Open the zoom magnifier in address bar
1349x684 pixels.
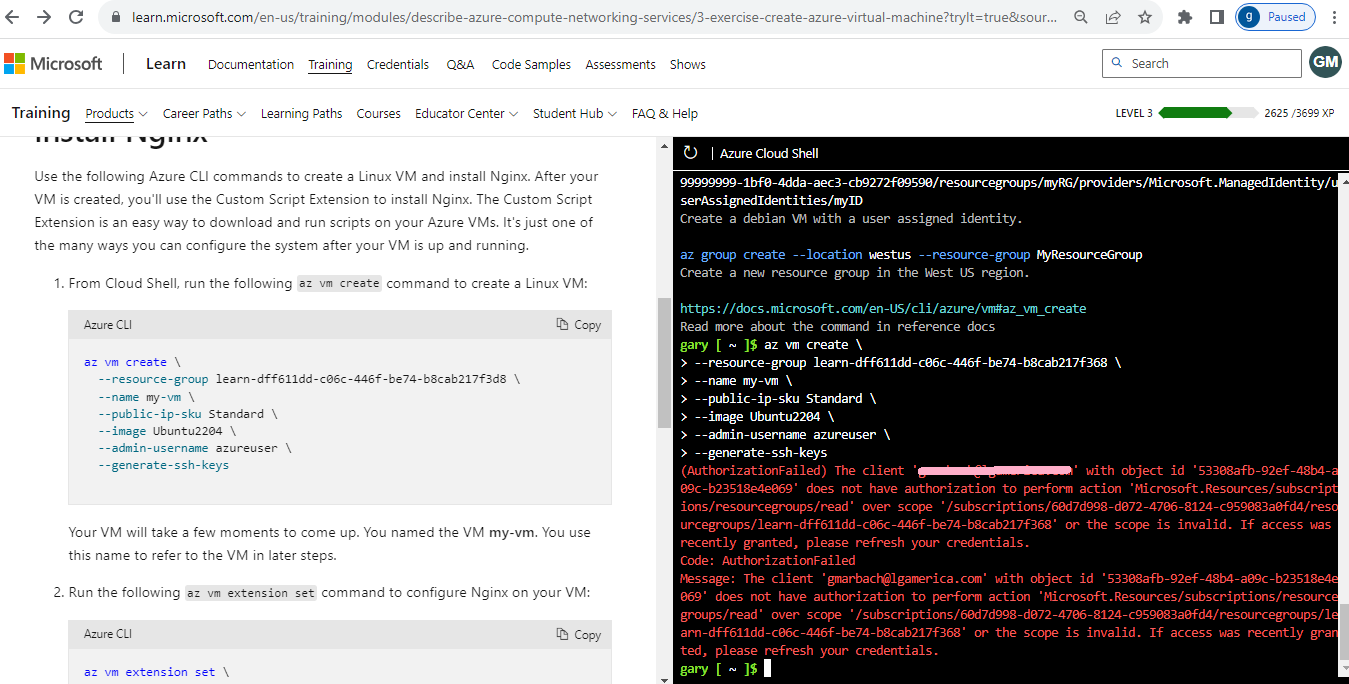point(1081,17)
